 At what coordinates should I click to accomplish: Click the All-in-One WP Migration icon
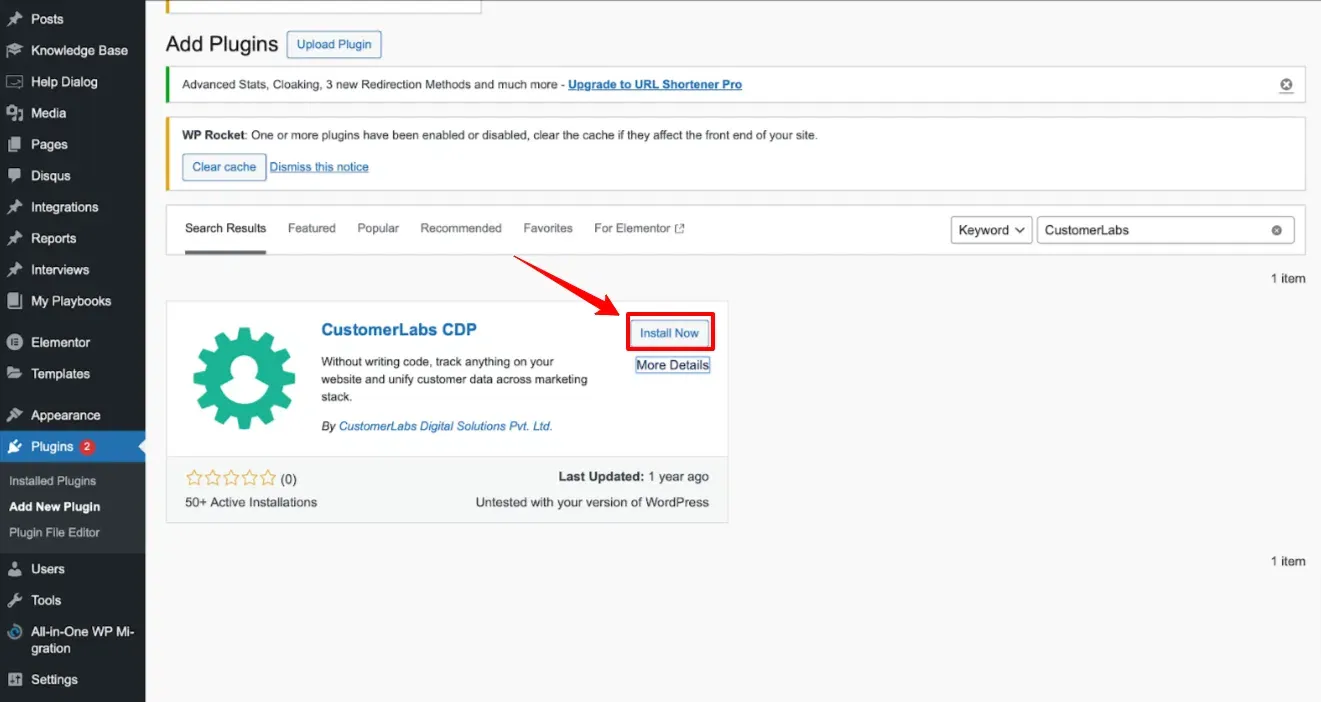[14, 632]
